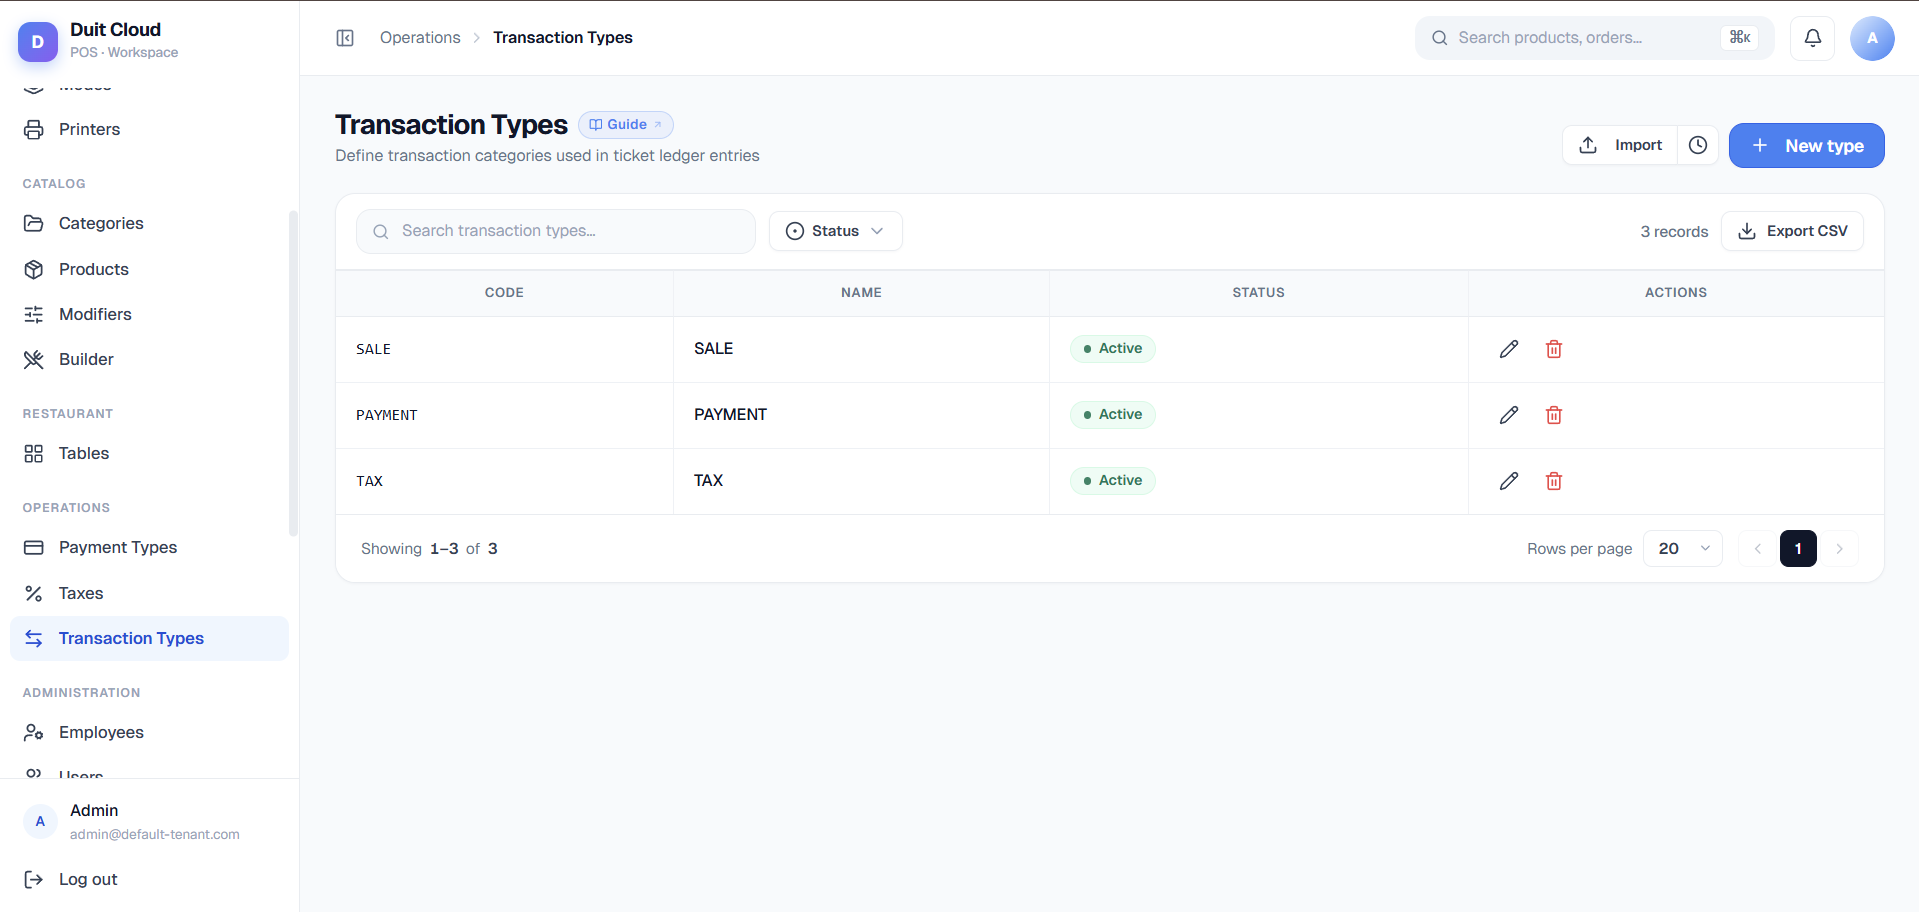This screenshot has height=912, width=1919.
Task: Open the Guide link
Action: (626, 125)
